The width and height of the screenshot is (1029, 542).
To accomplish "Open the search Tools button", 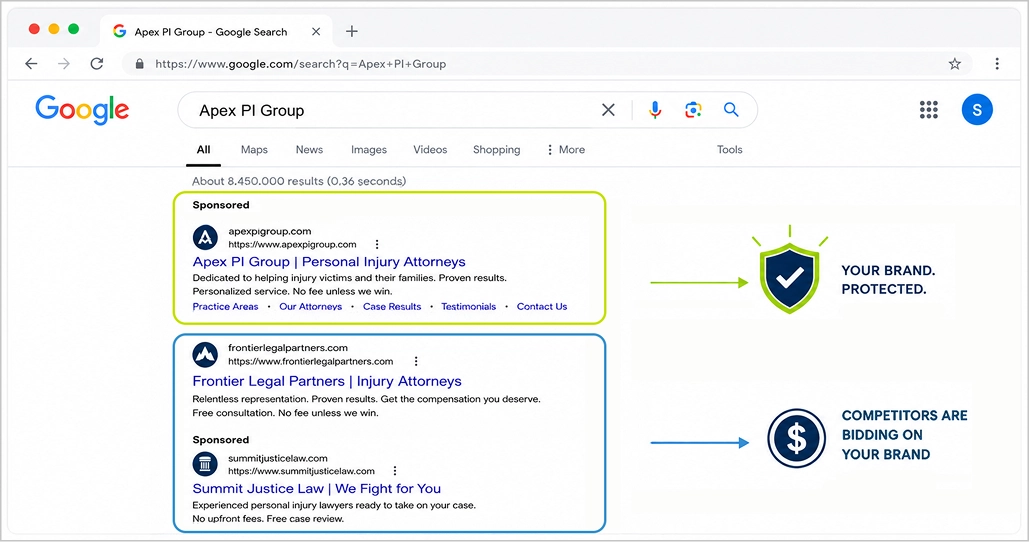I will pos(730,150).
